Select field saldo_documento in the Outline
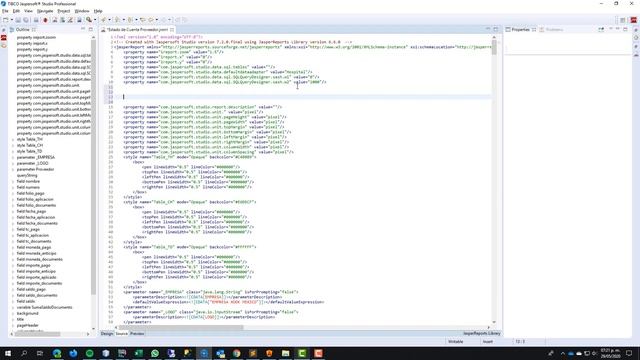 (x=37, y=295)
